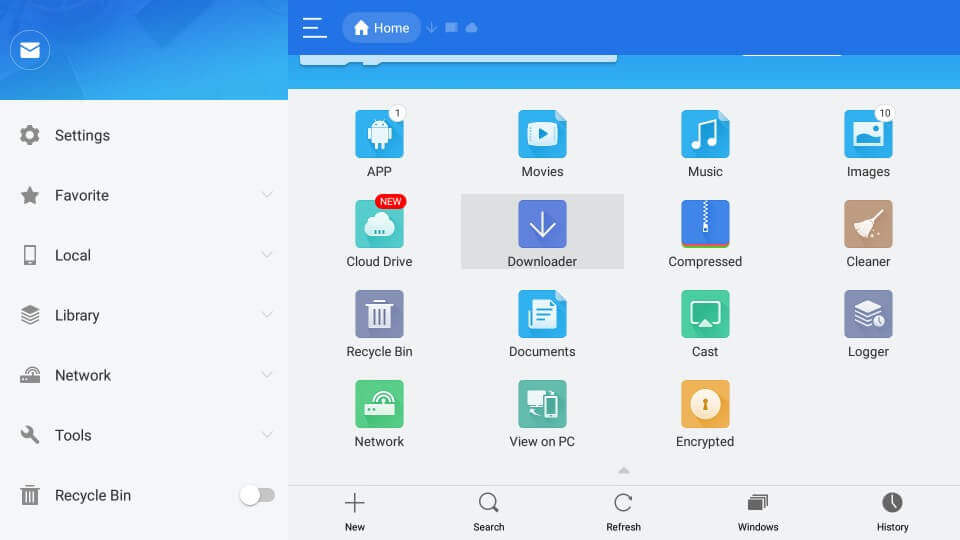
Task: Click the Home breadcrumb button
Action: pyautogui.click(x=381, y=28)
